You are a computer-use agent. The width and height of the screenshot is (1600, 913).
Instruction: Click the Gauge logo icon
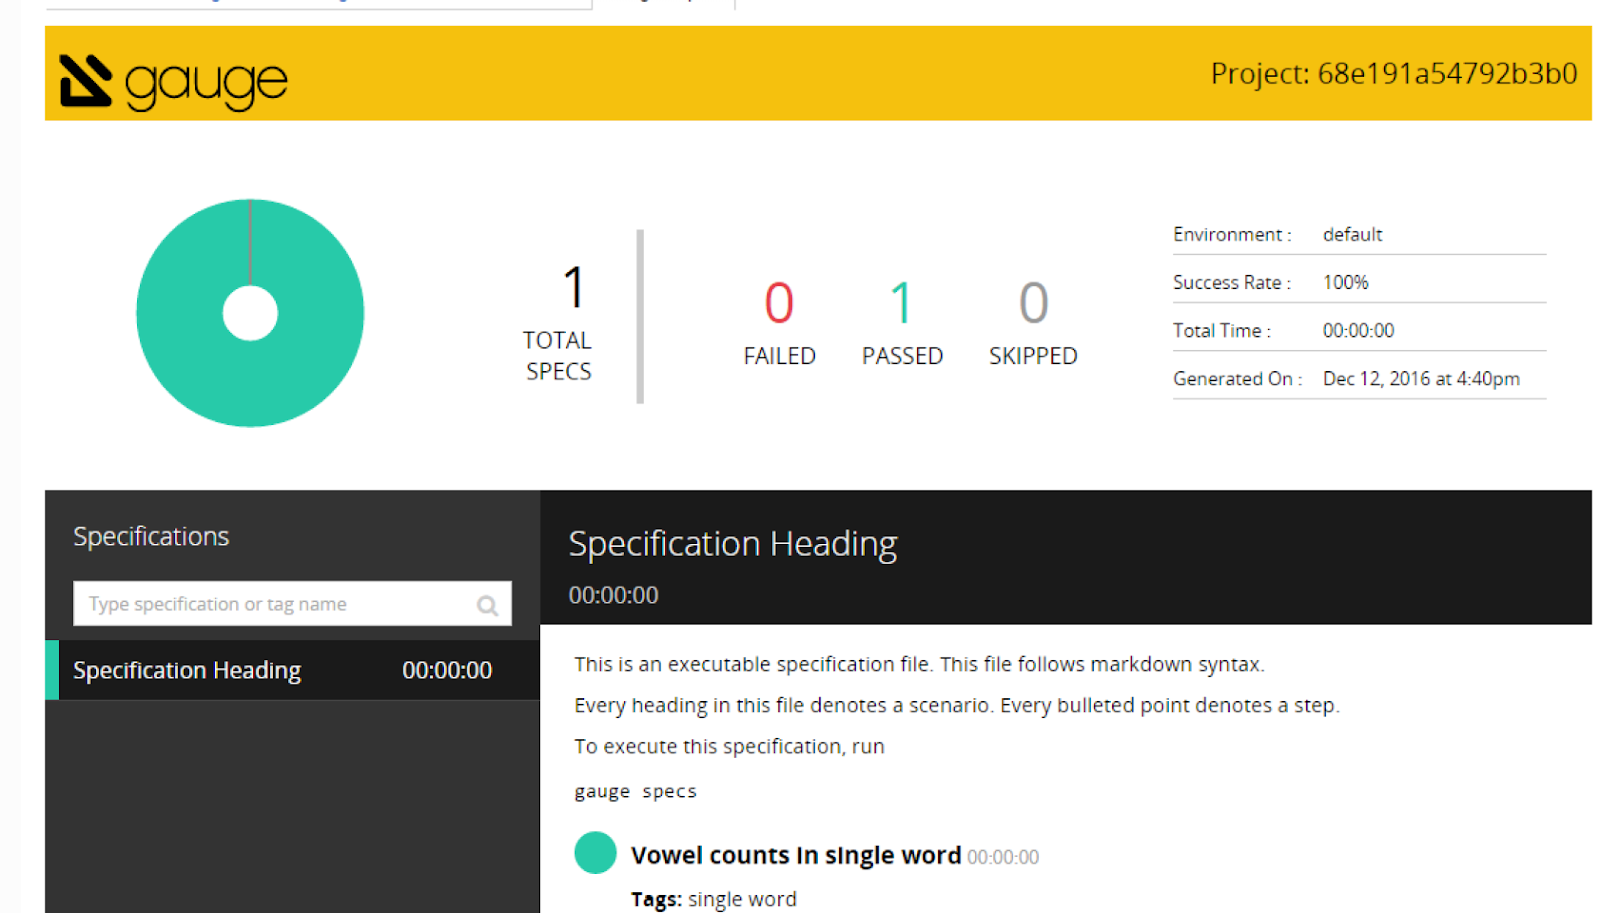point(86,81)
